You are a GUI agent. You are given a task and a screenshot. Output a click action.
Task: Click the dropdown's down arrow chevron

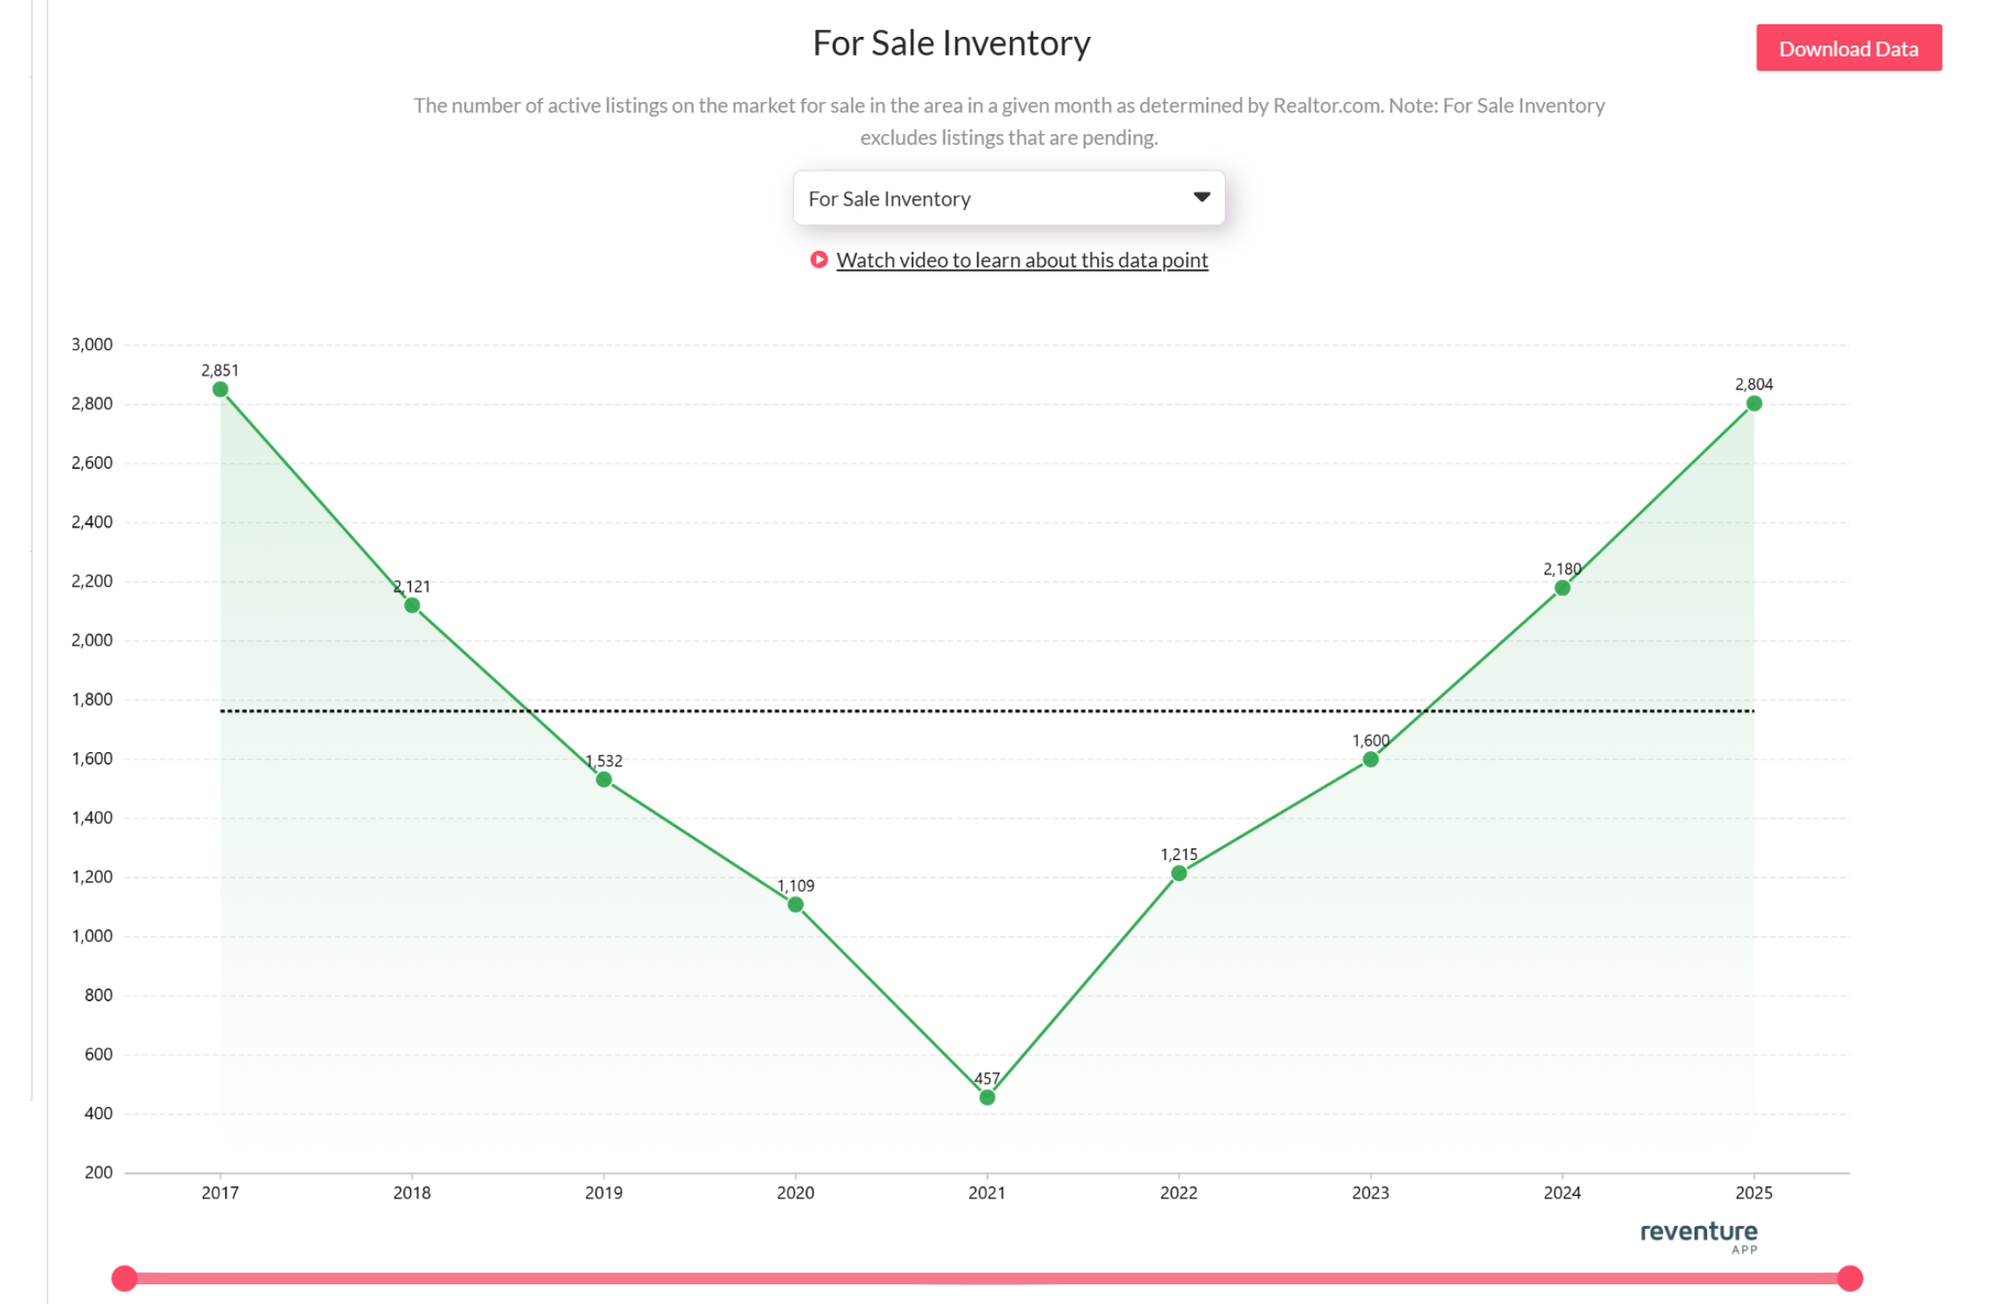point(1200,197)
